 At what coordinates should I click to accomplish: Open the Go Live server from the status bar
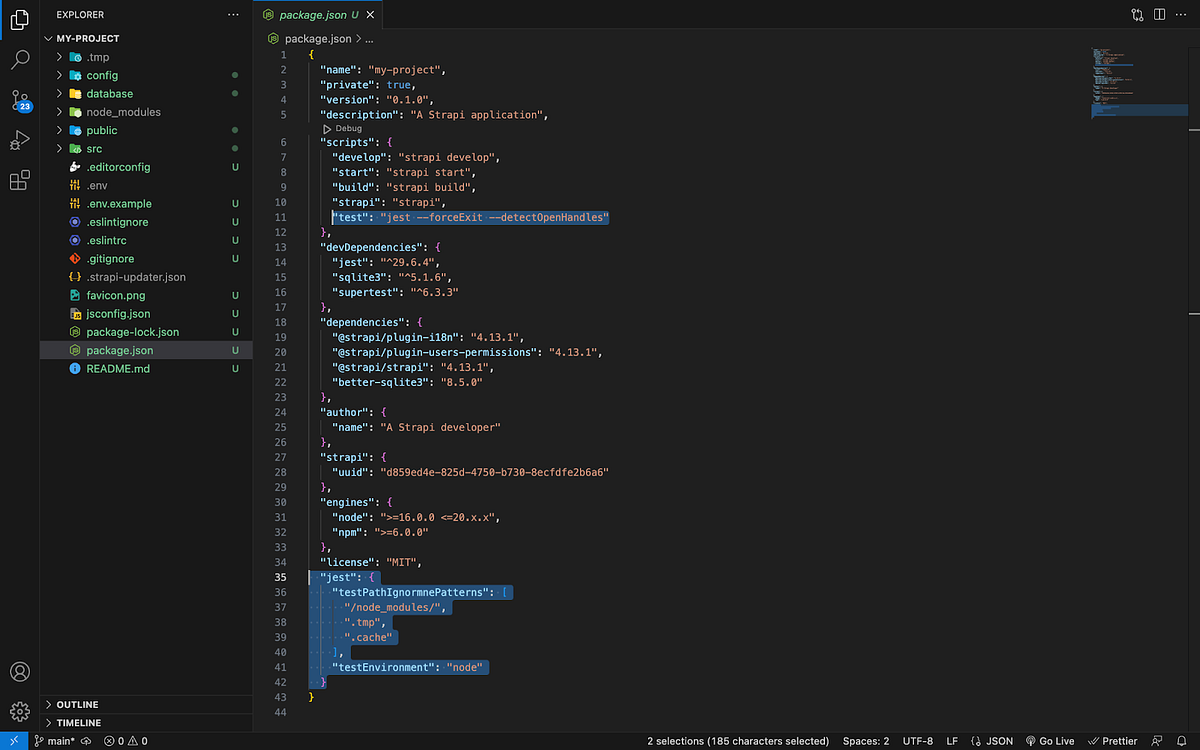pos(1051,741)
